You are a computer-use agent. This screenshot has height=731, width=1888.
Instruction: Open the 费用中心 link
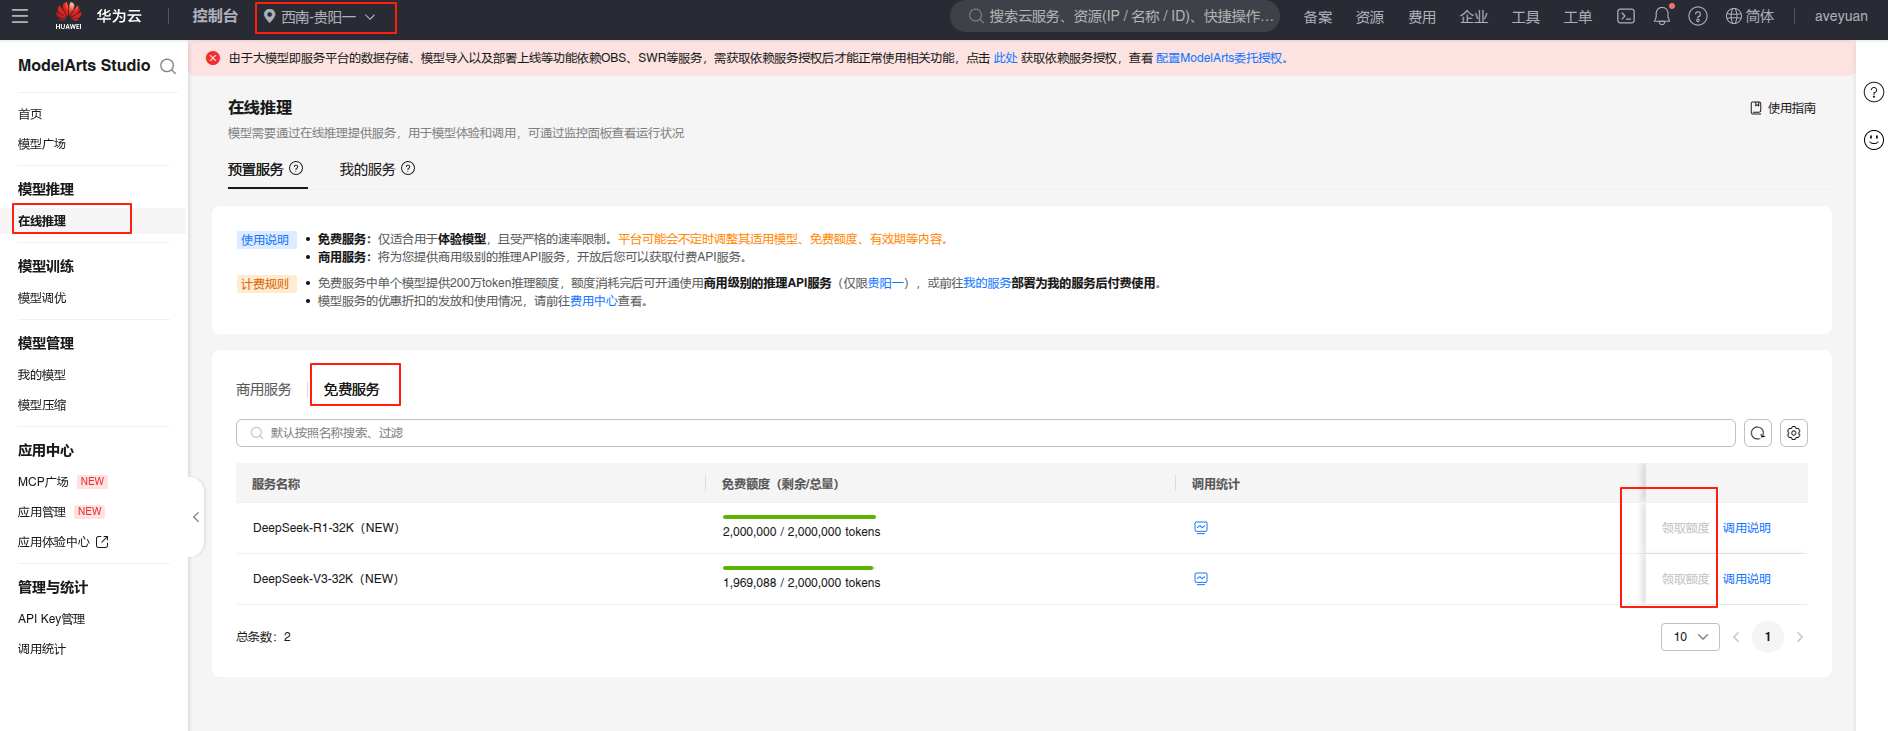pos(594,301)
